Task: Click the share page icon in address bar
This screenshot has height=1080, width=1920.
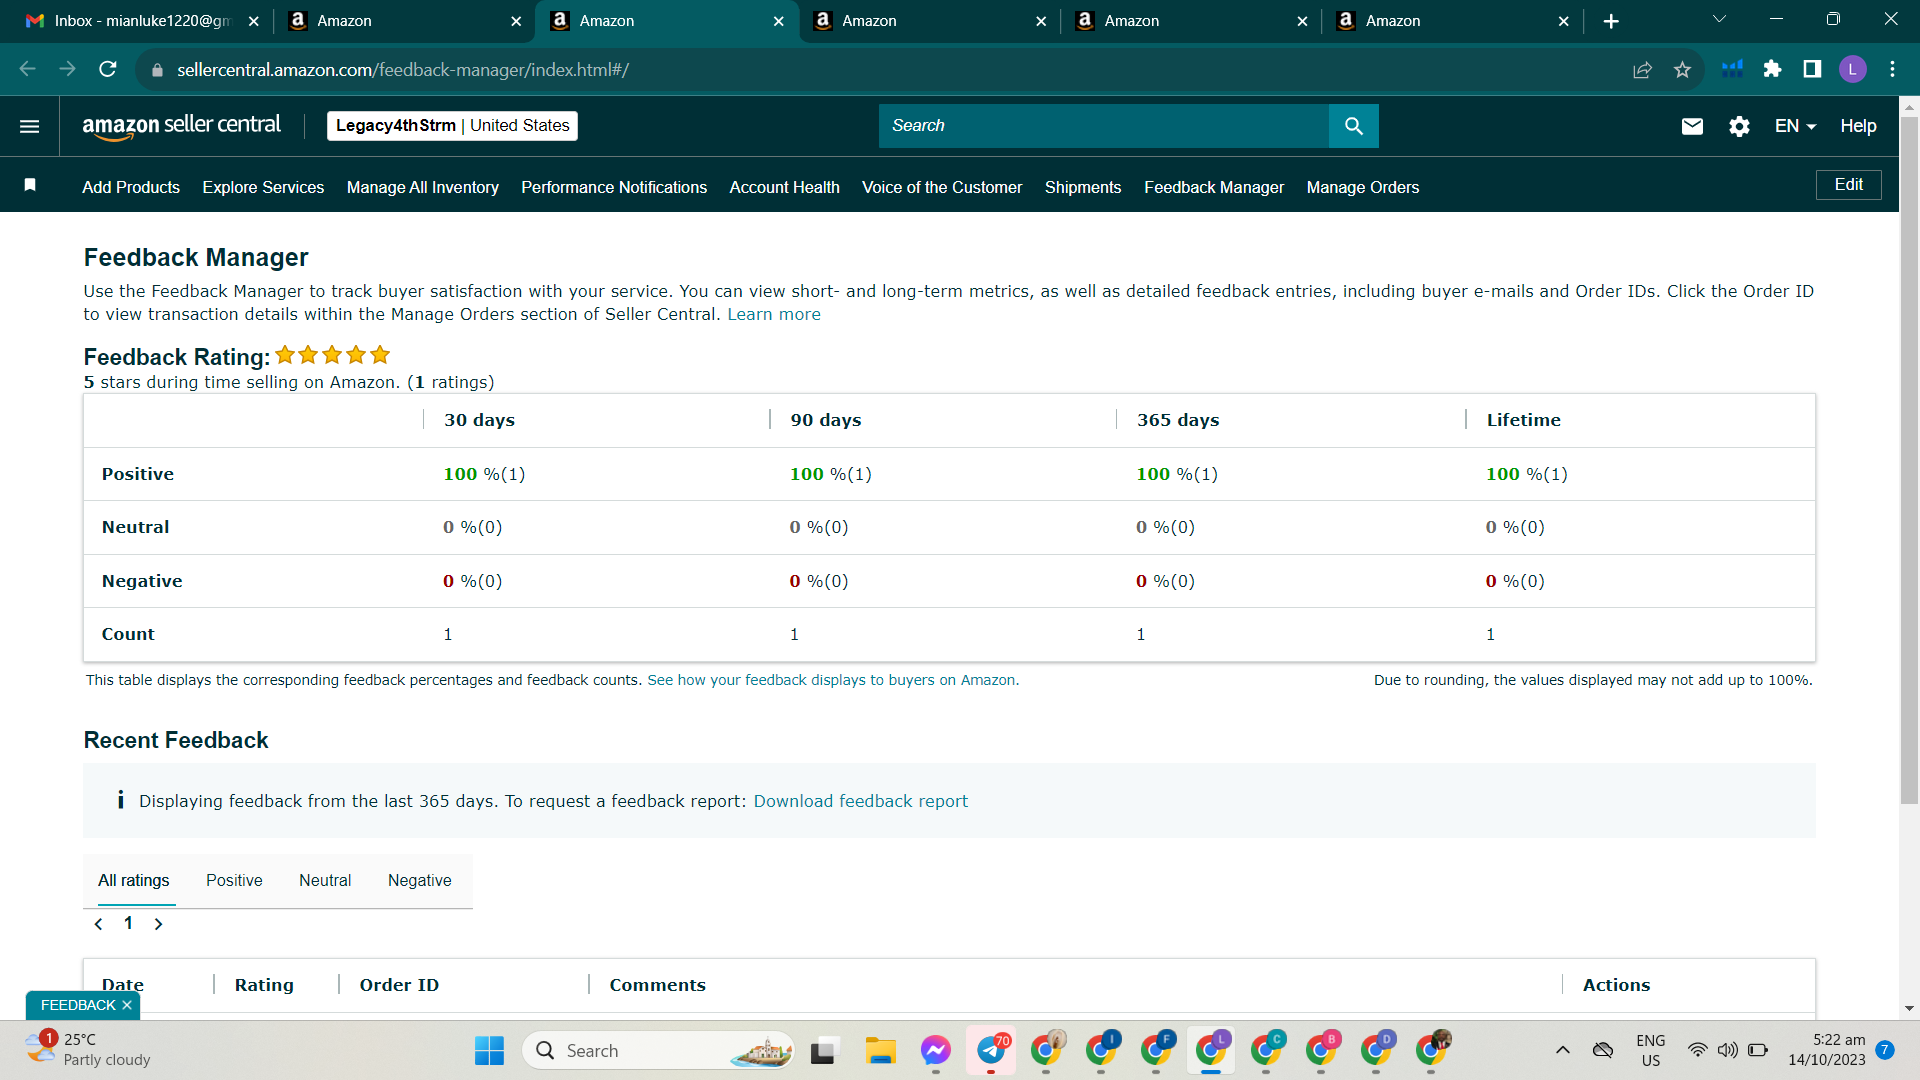Action: click(1642, 69)
